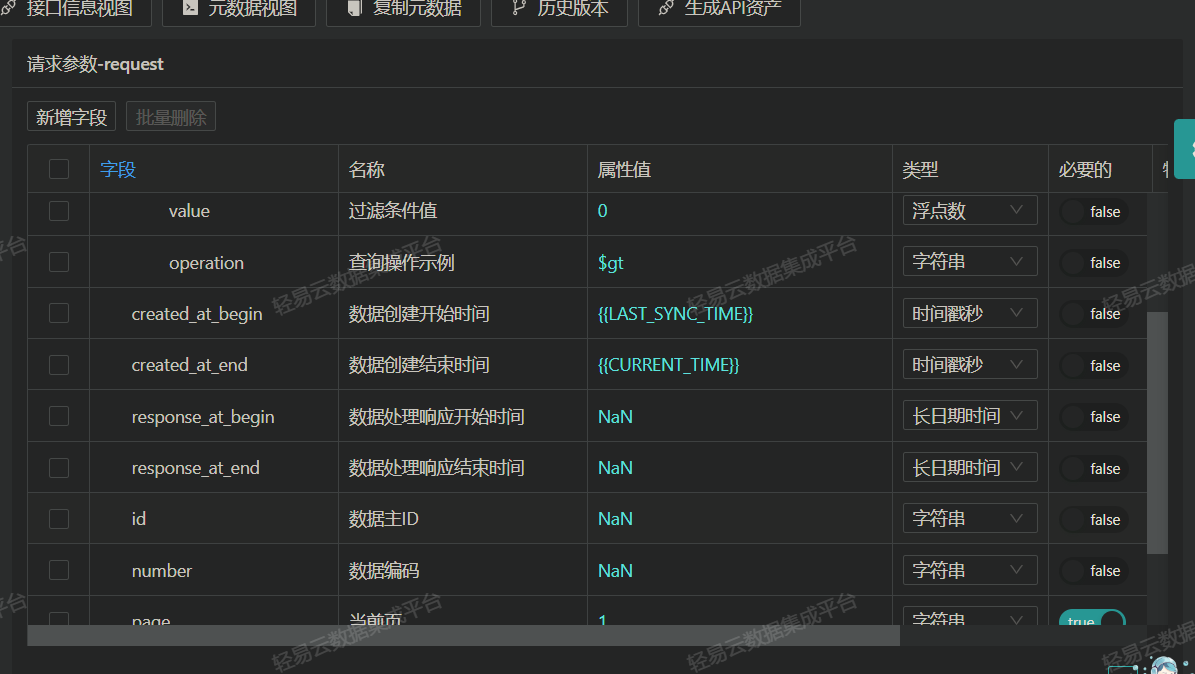
Task: Open the 接口信息视图 tab
Action: point(74,9)
